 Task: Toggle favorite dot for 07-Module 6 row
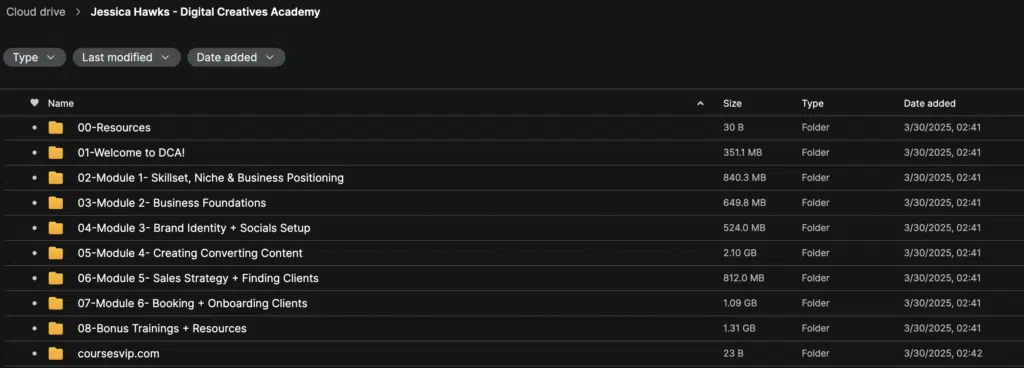35,303
